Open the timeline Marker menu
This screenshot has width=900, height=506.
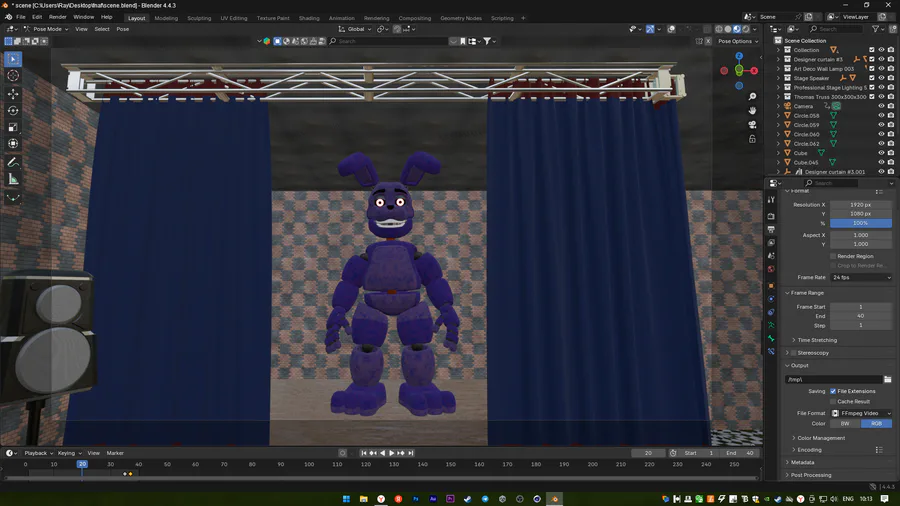[115, 453]
